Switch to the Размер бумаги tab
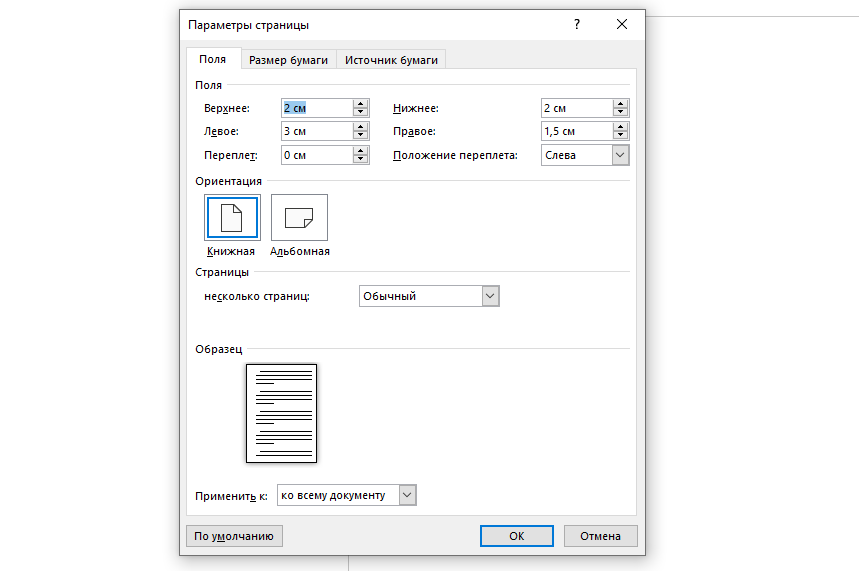The height and width of the screenshot is (571, 859). [x=288, y=60]
